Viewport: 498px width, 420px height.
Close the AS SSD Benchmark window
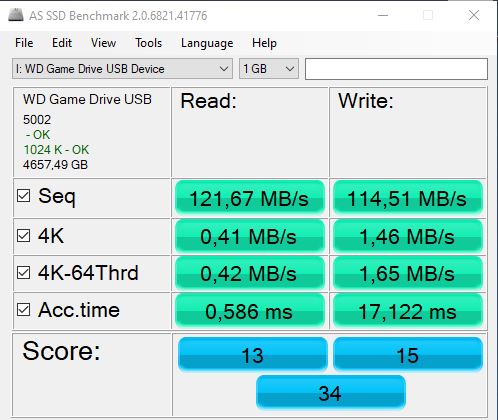474,15
